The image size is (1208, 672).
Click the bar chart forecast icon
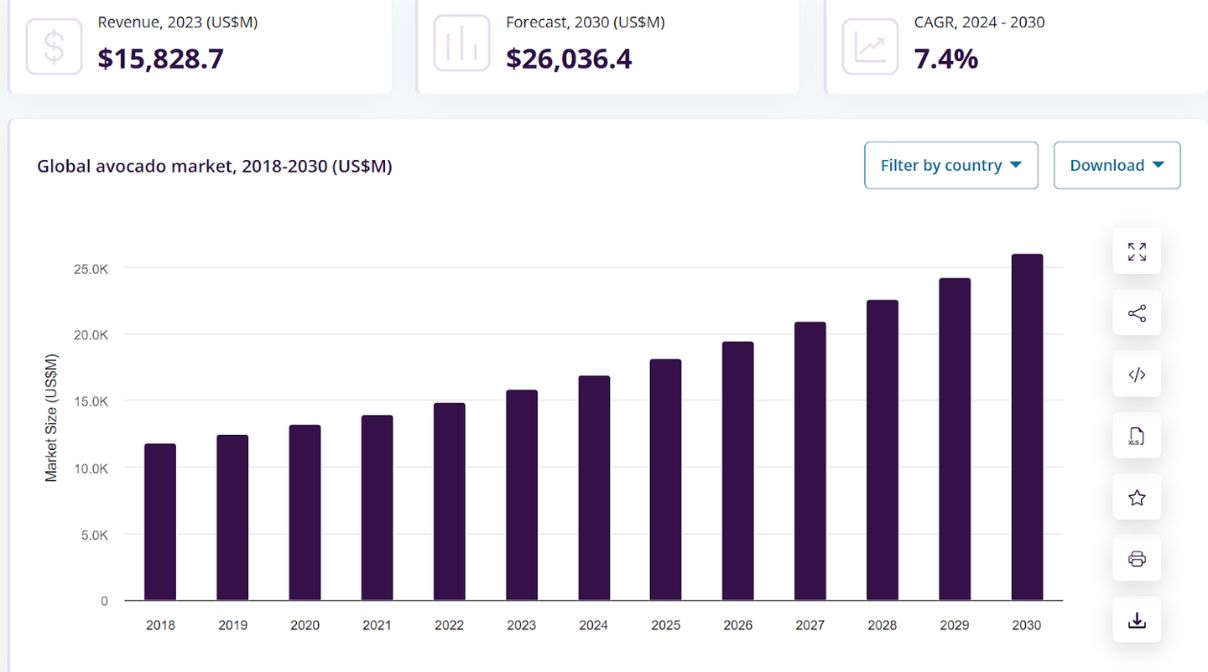click(x=462, y=46)
